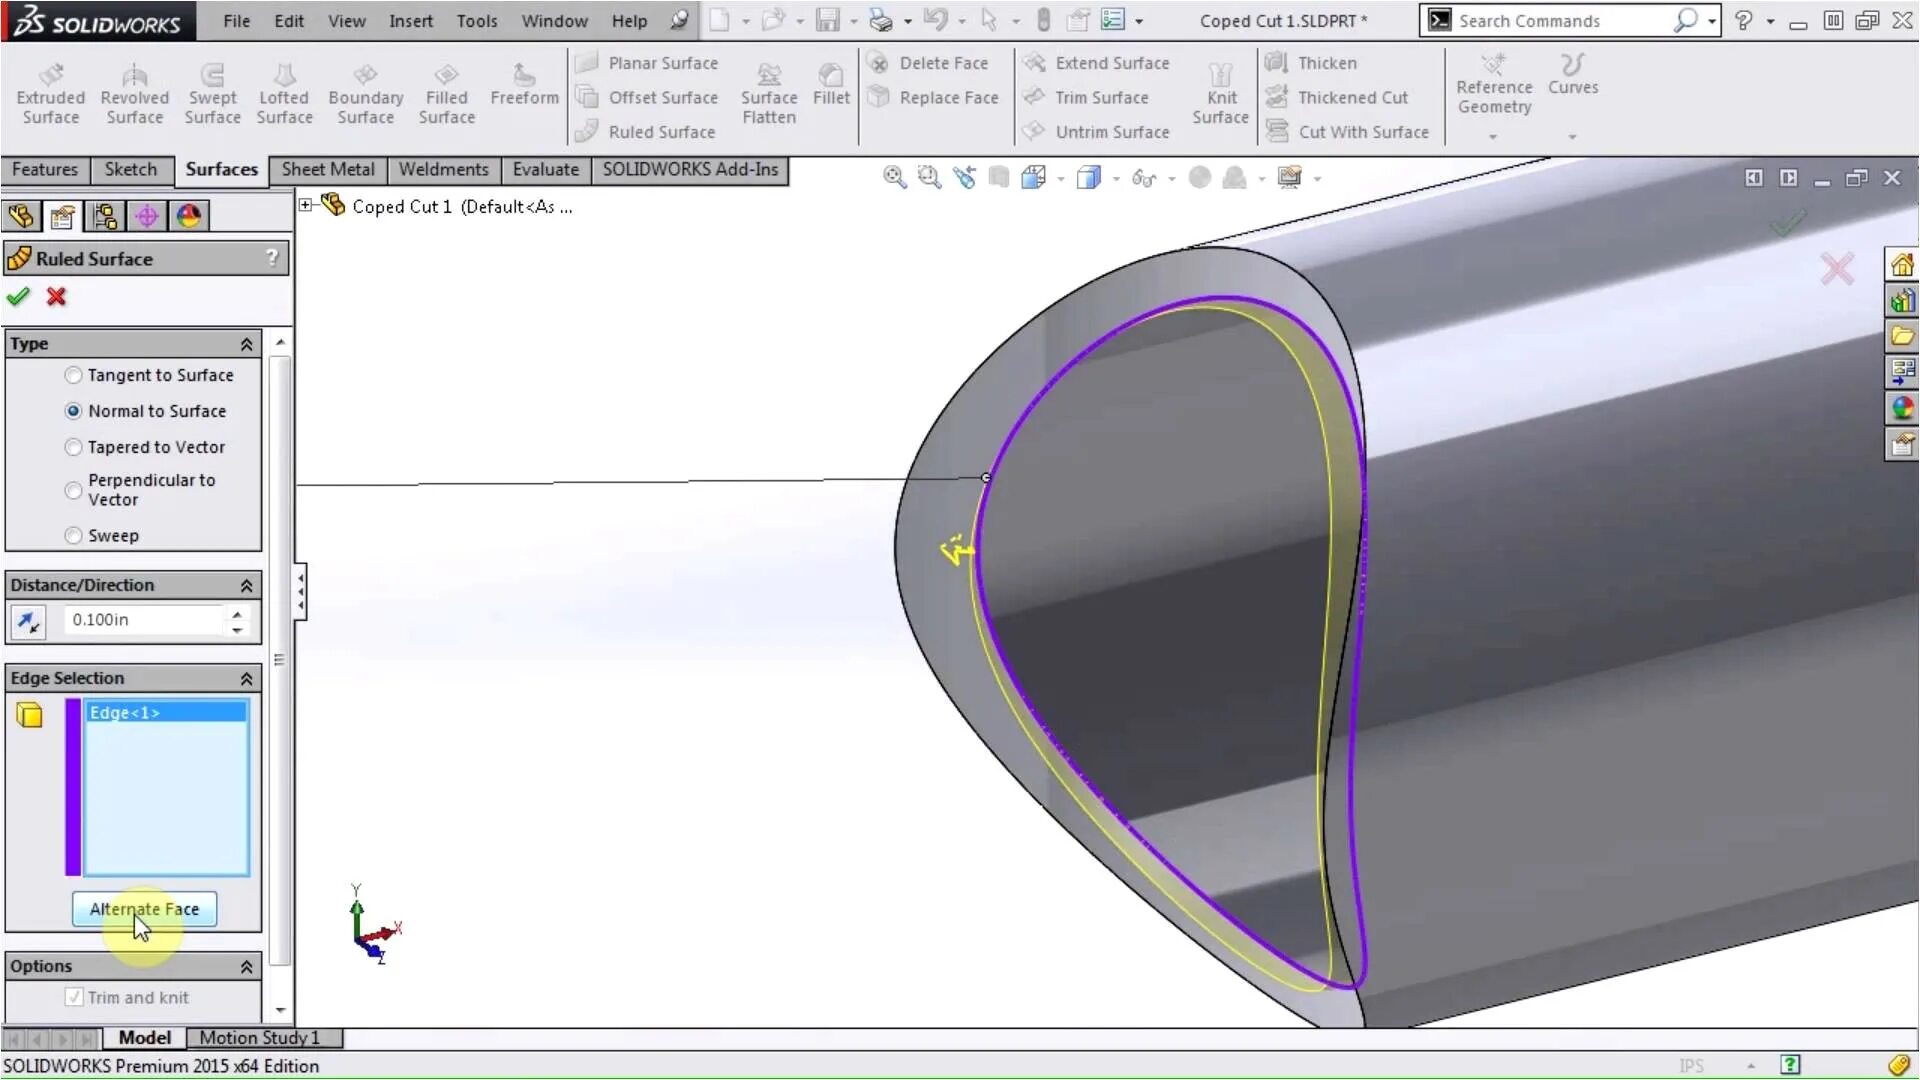Switch to the Sketch tab
Viewport: 1920px width, 1080px height.
(x=129, y=169)
